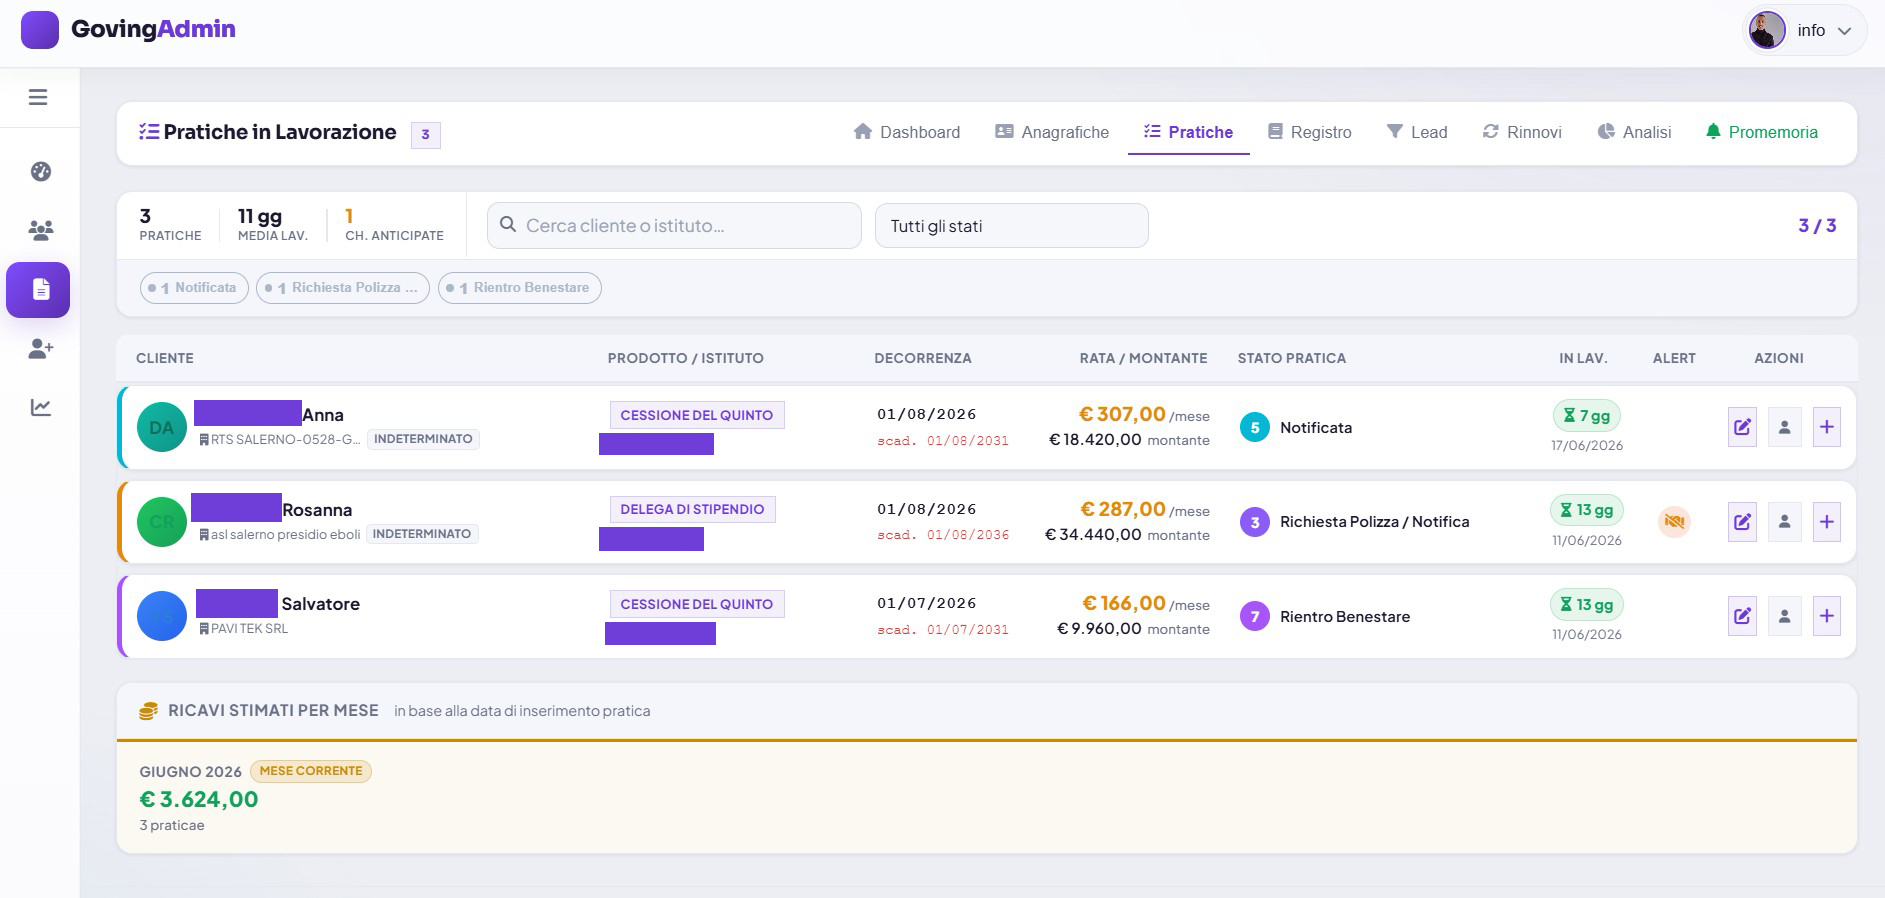The width and height of the screenshot is (1885, 898).
Task: Open the clients group icon in sidebar
Action: [41, 230]
